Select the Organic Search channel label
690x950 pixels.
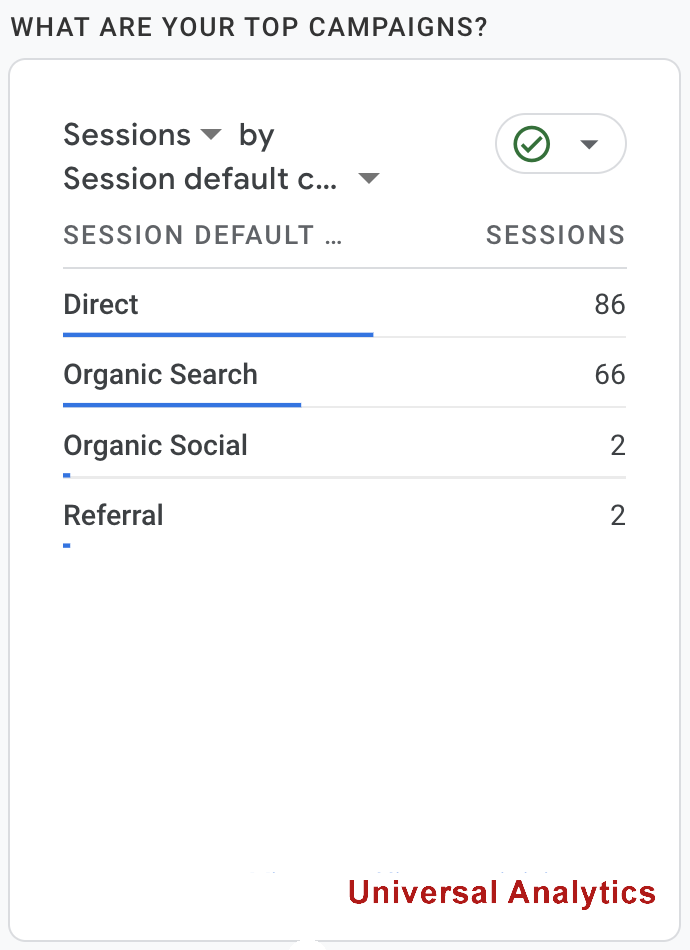point(160,374)
